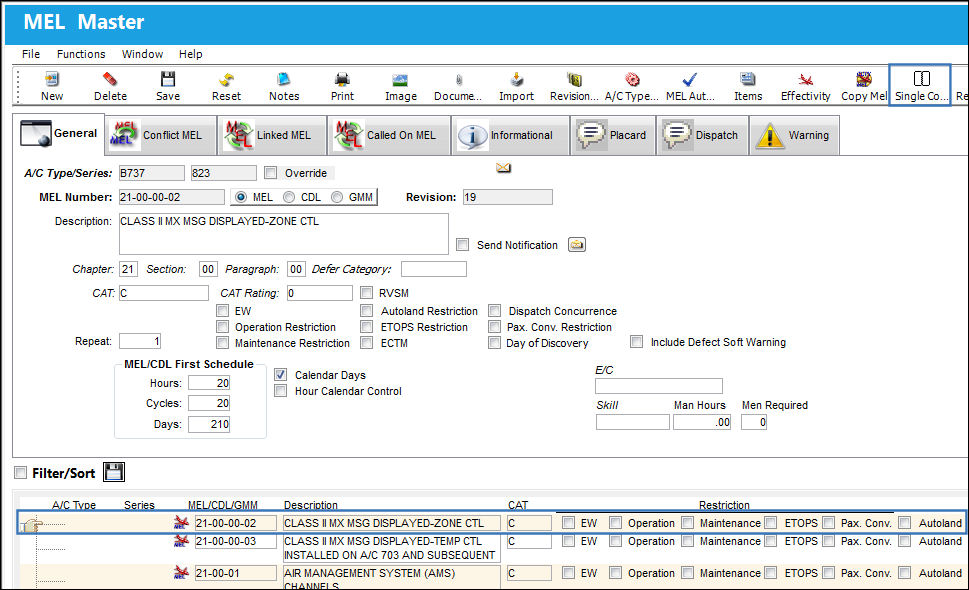969x590 pixels.
Task: Tick the Override checkbox
Action: (x=271, y=173)
